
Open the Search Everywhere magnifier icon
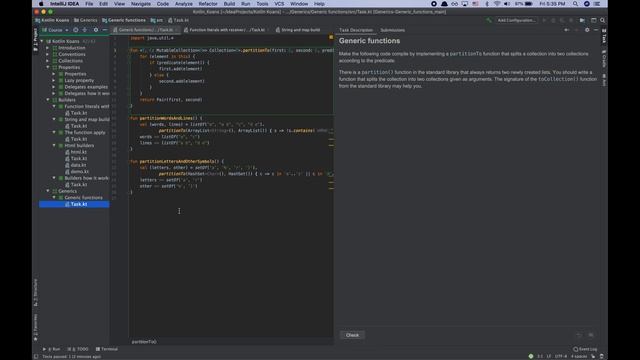pos(602,20)
